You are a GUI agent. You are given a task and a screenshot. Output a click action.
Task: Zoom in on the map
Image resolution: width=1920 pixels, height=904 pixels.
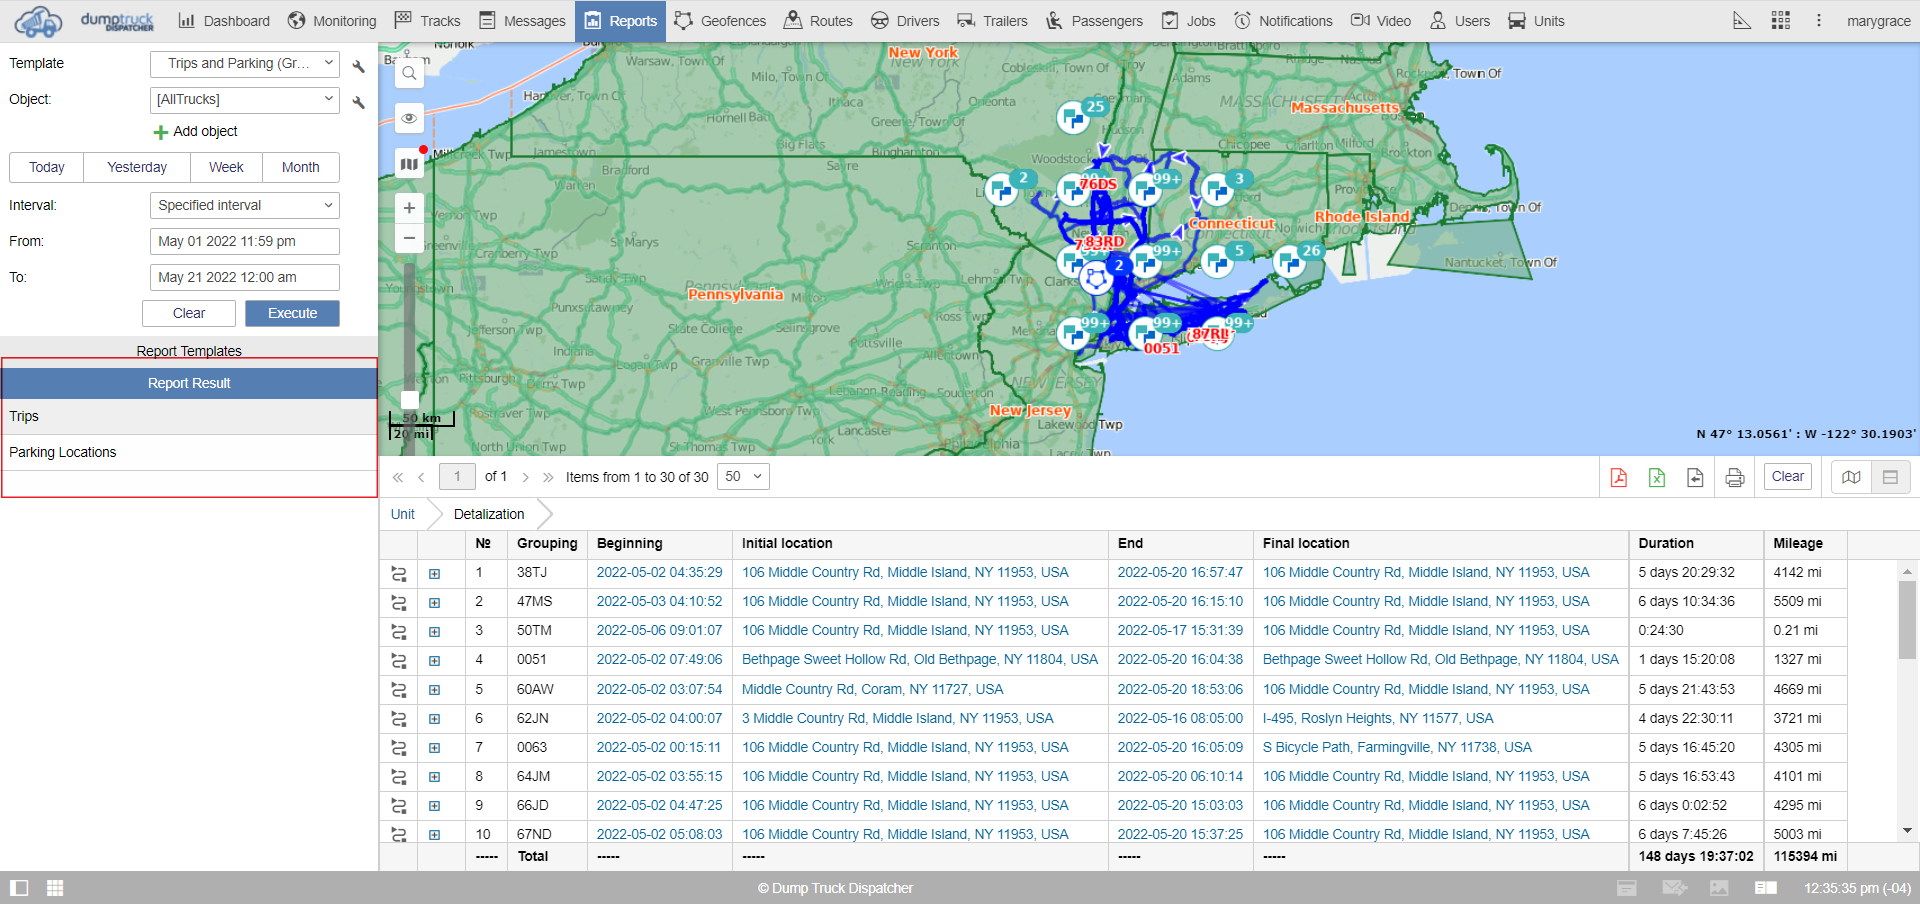click(409, 208)
